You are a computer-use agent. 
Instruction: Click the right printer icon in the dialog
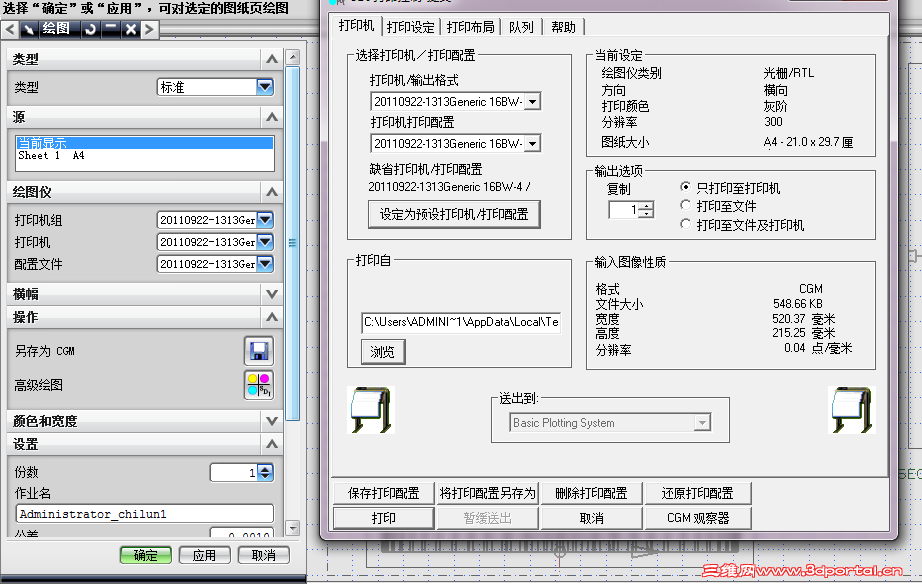pos(851,410)
